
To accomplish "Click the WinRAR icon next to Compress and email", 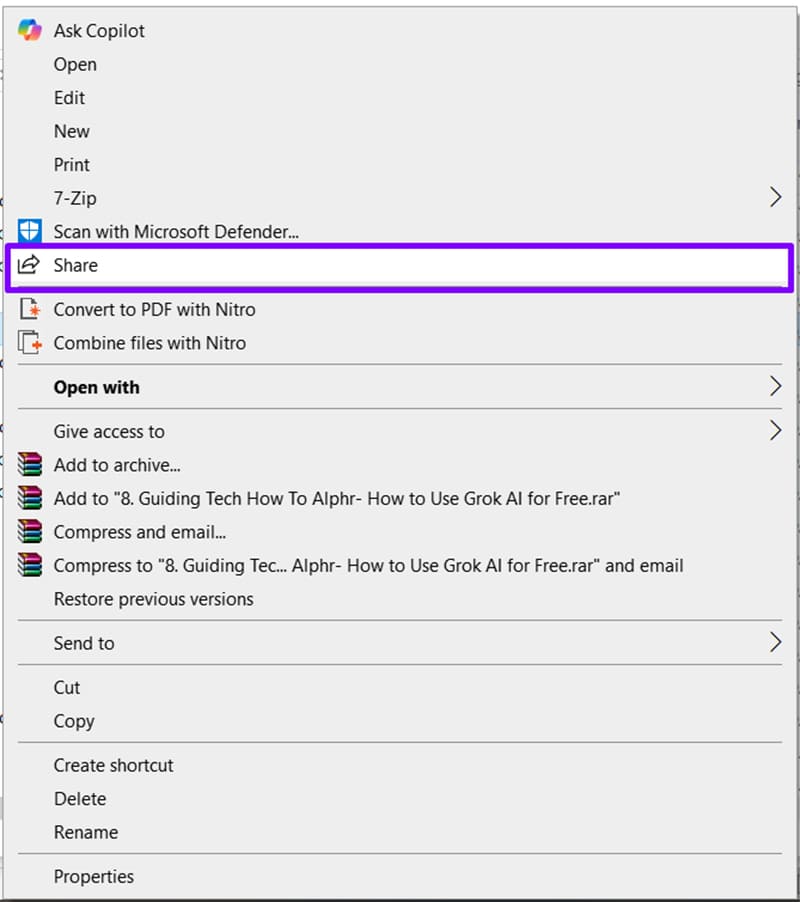I will pos(29,531).
